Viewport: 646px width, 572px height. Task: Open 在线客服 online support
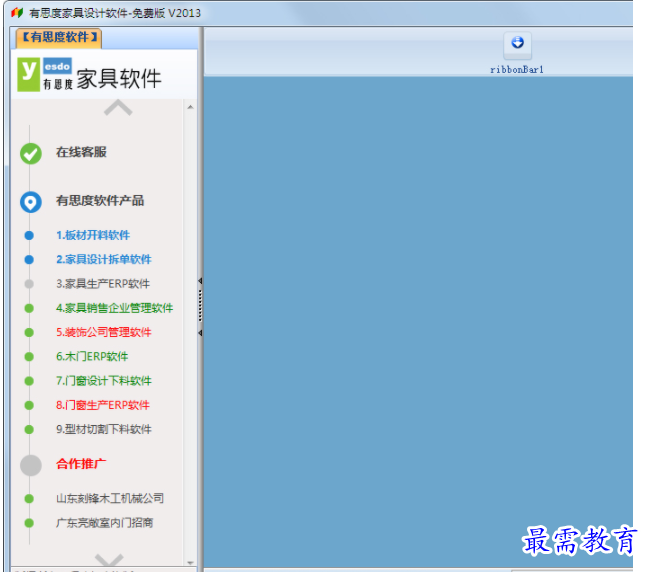(x=82, y=152)
